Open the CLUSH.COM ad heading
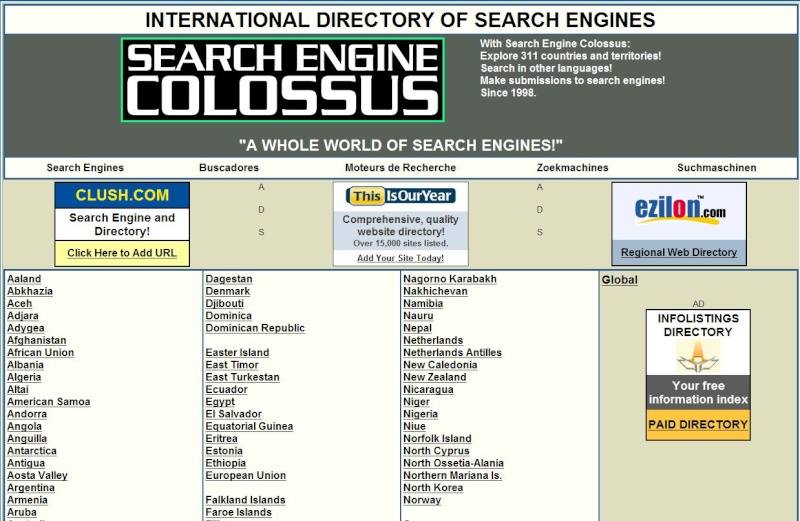 click(122, 195)
